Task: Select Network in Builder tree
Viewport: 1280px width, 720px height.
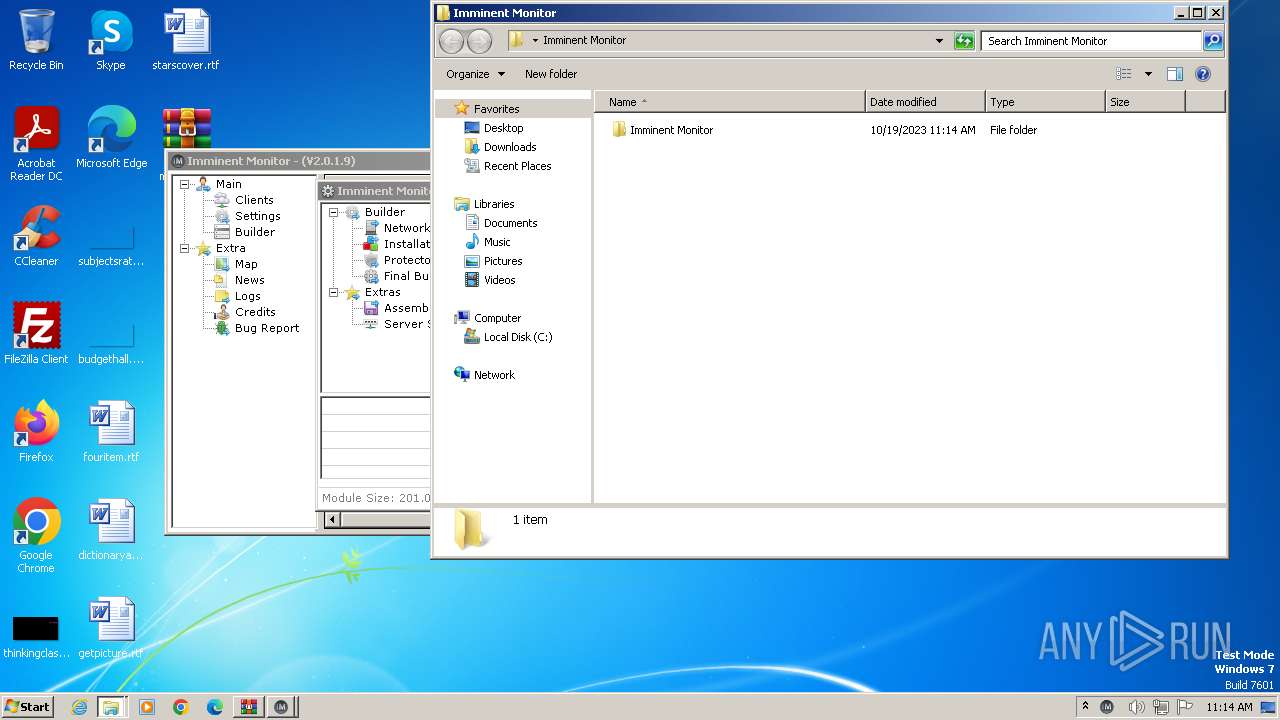Action: click(x=406, y=228)
